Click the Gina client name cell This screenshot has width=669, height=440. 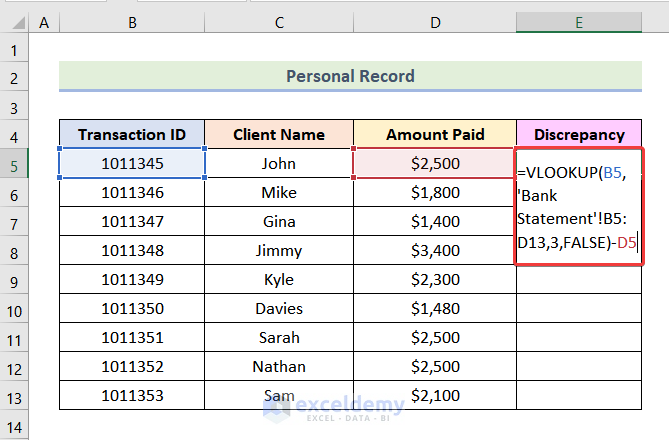[279, 221]
